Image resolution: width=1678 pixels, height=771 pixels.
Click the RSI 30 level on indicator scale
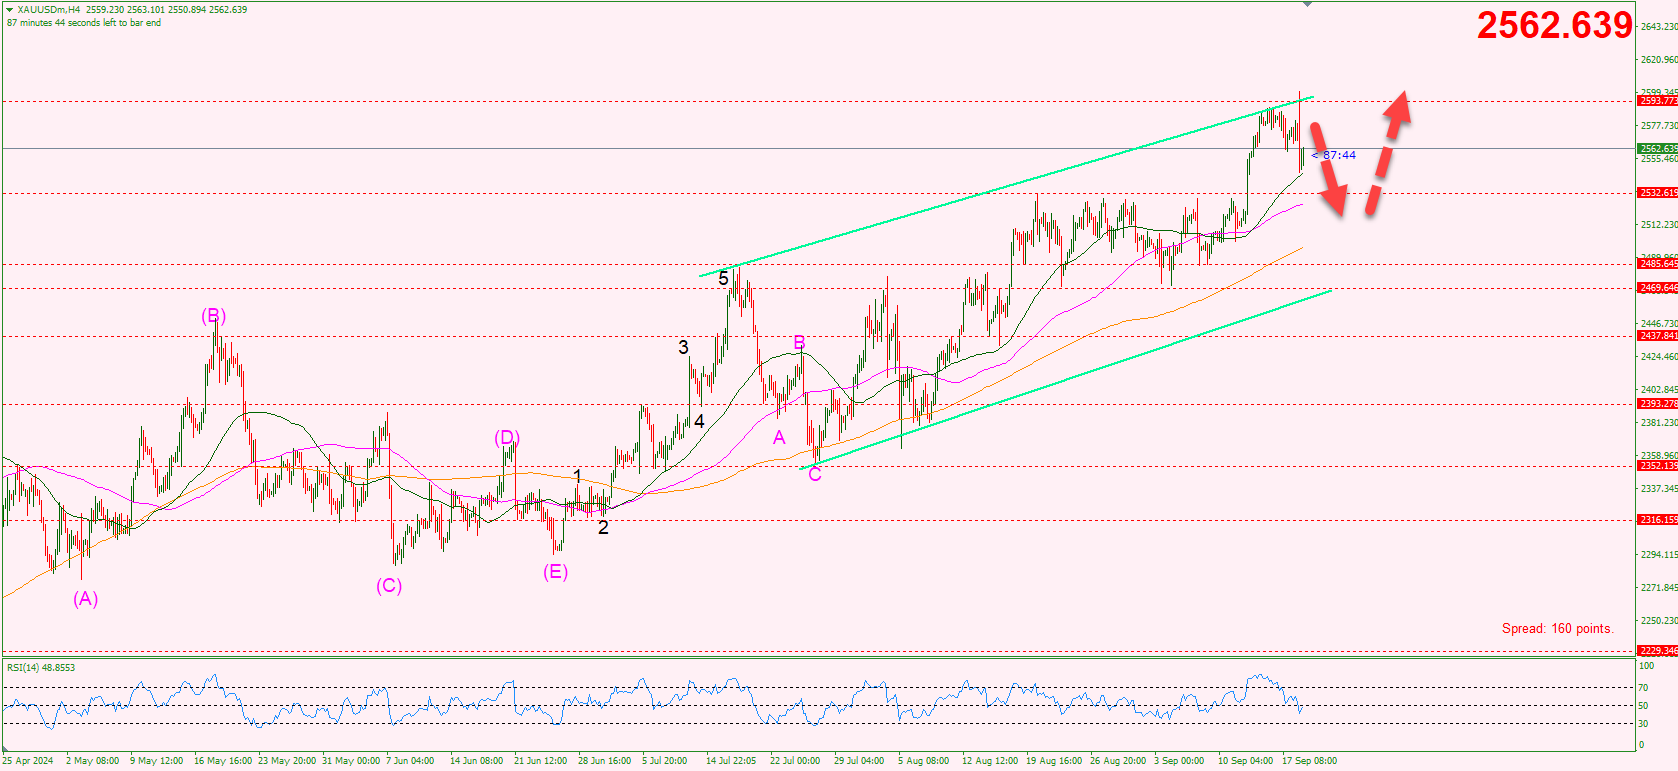tap(1643, 724)
